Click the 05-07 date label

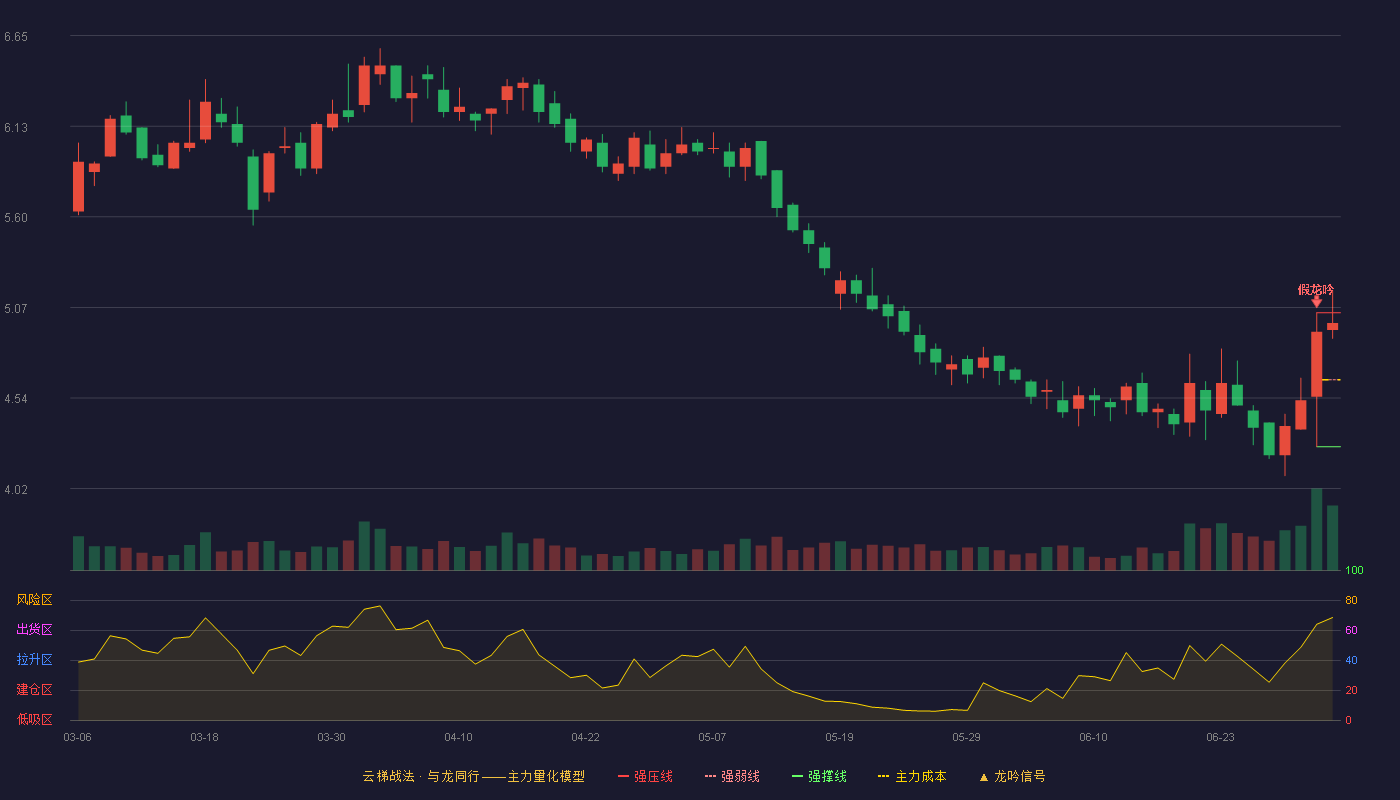click(712, 737)
